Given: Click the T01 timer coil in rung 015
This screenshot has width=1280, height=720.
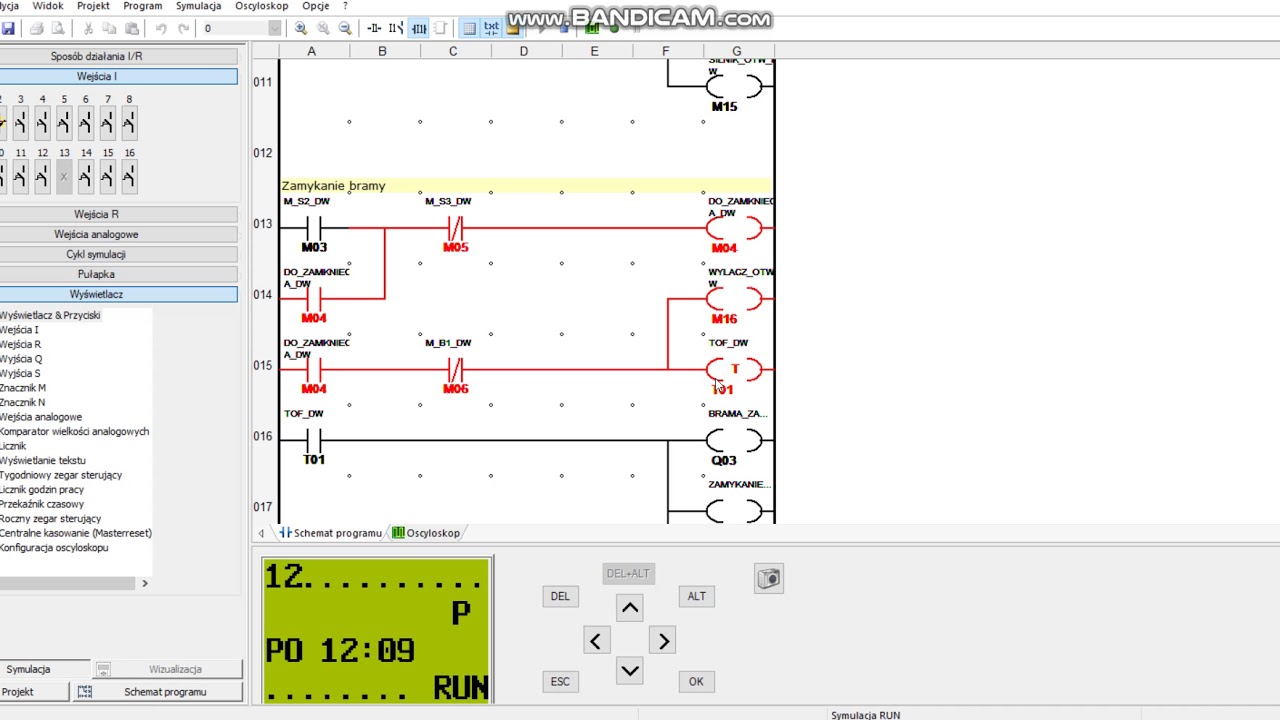Looking at the screenshot, I should click(735, 372).
